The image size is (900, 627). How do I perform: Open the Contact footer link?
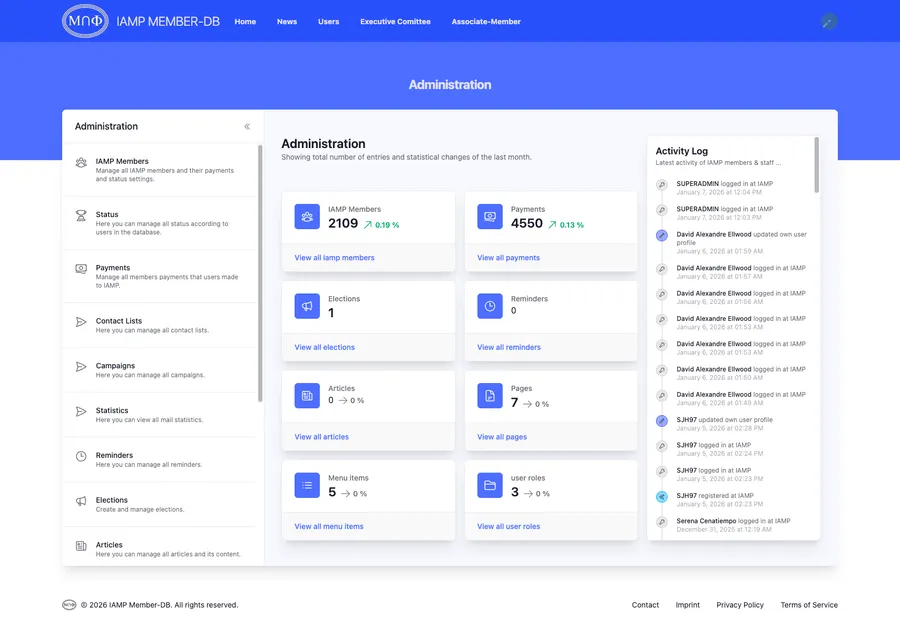pyautogui.click(x=645, y=605)
